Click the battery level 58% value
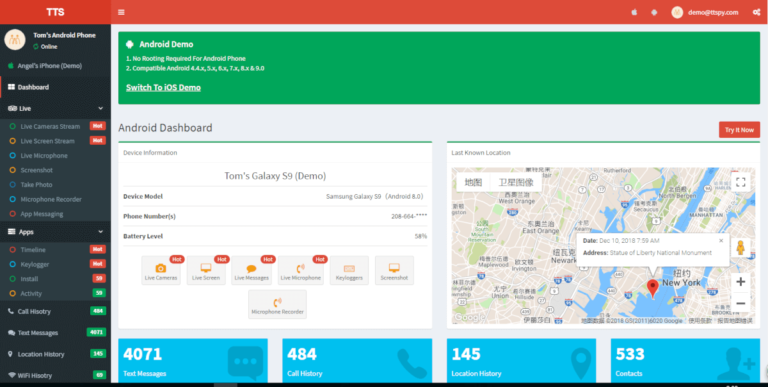Viewport: 768px width, 387px height. [421, 236]
